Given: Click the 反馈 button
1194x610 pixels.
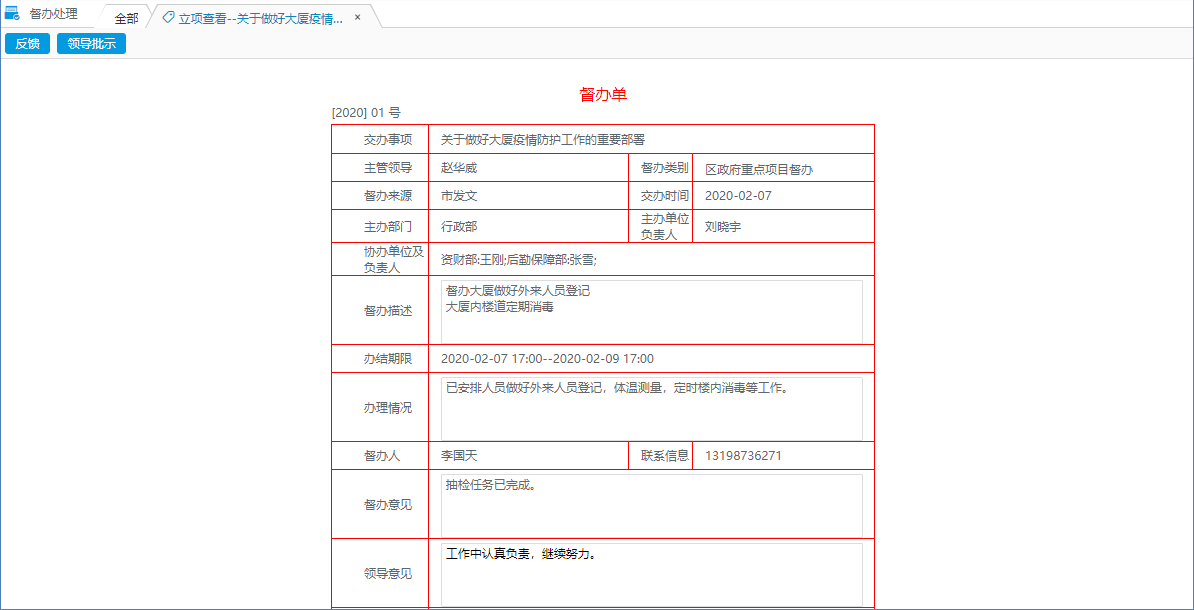Looking at the screenshot, I should tap(26, 43).
